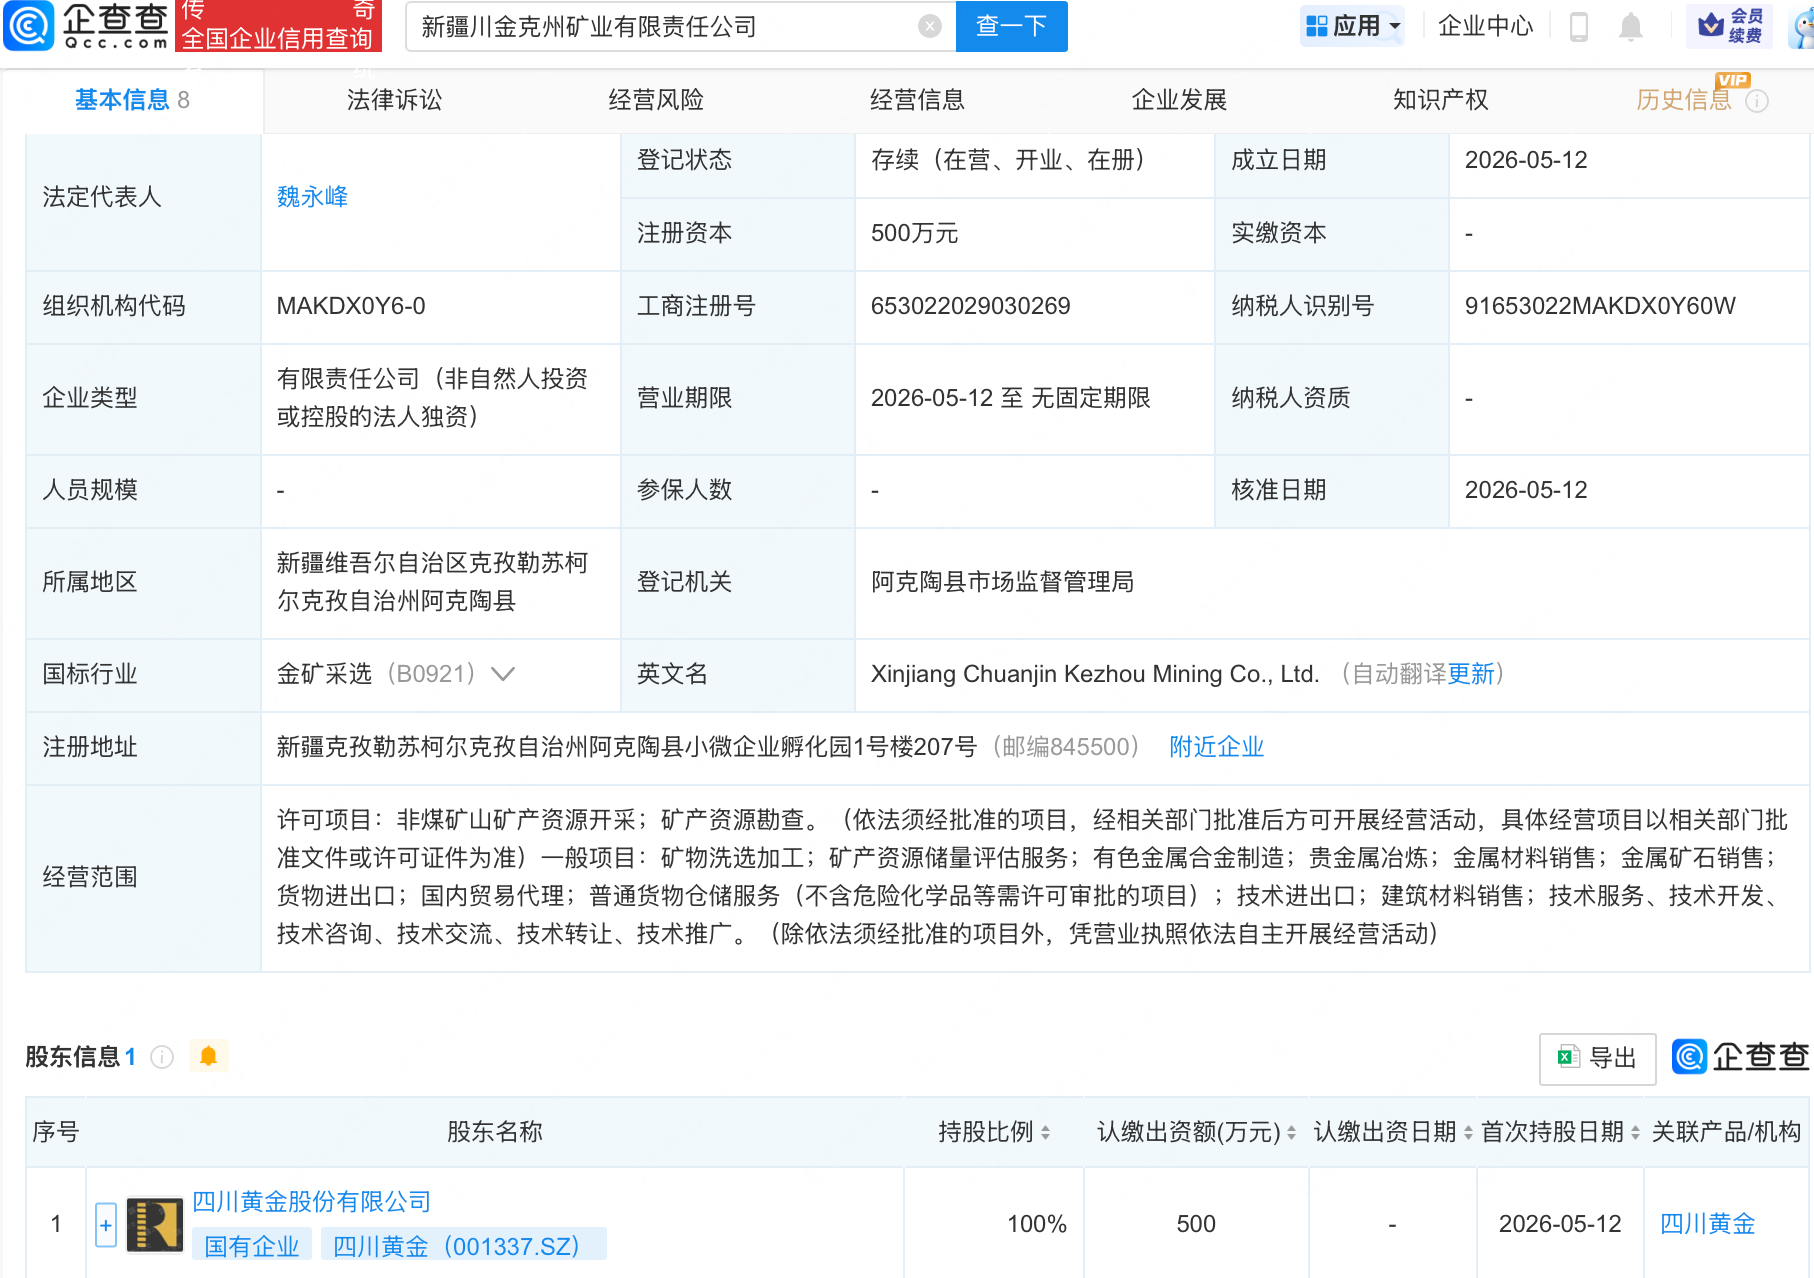Image resolution: width=1814 pixels, height=1278 pixels.
Task: Select first holding date 2026-05-12 cell
Action: coord(1560,1224)
